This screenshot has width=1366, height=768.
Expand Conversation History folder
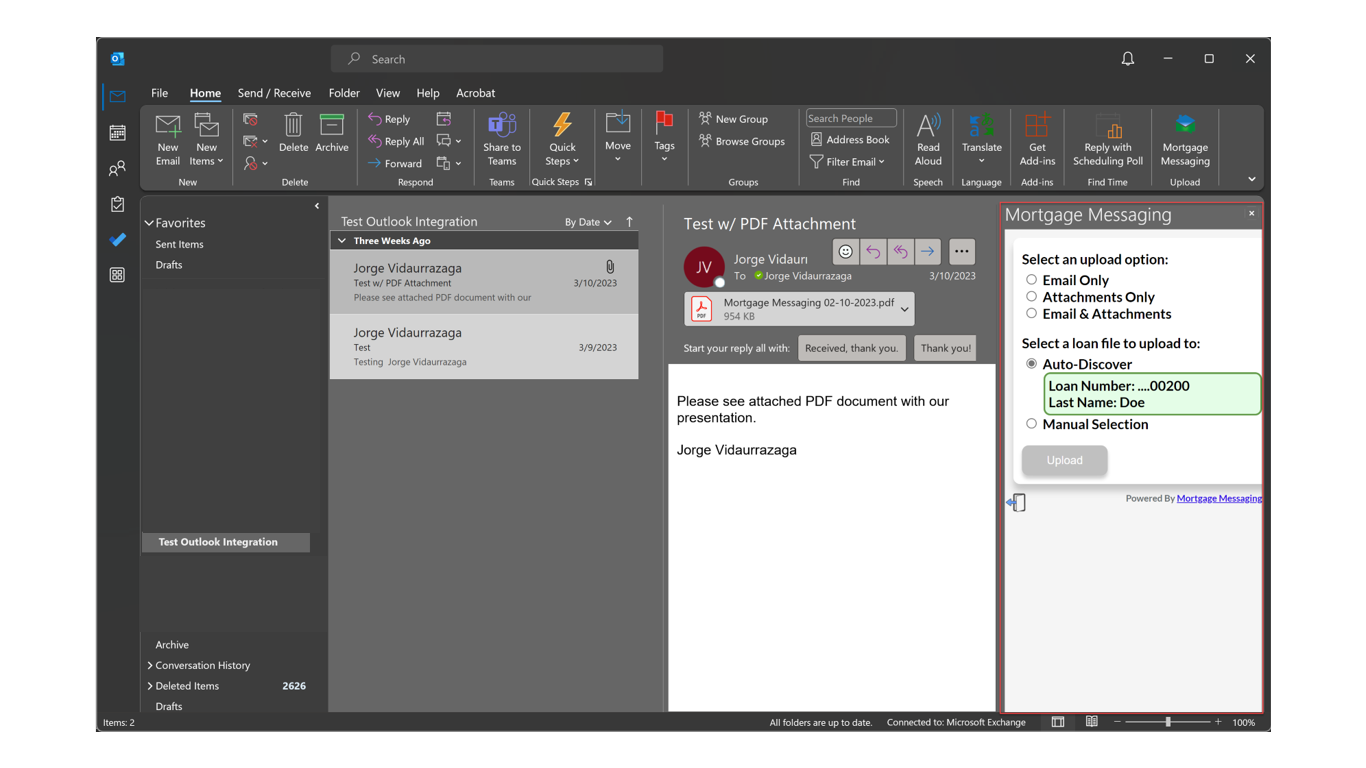pyautogui.click(x=150, y=665)
